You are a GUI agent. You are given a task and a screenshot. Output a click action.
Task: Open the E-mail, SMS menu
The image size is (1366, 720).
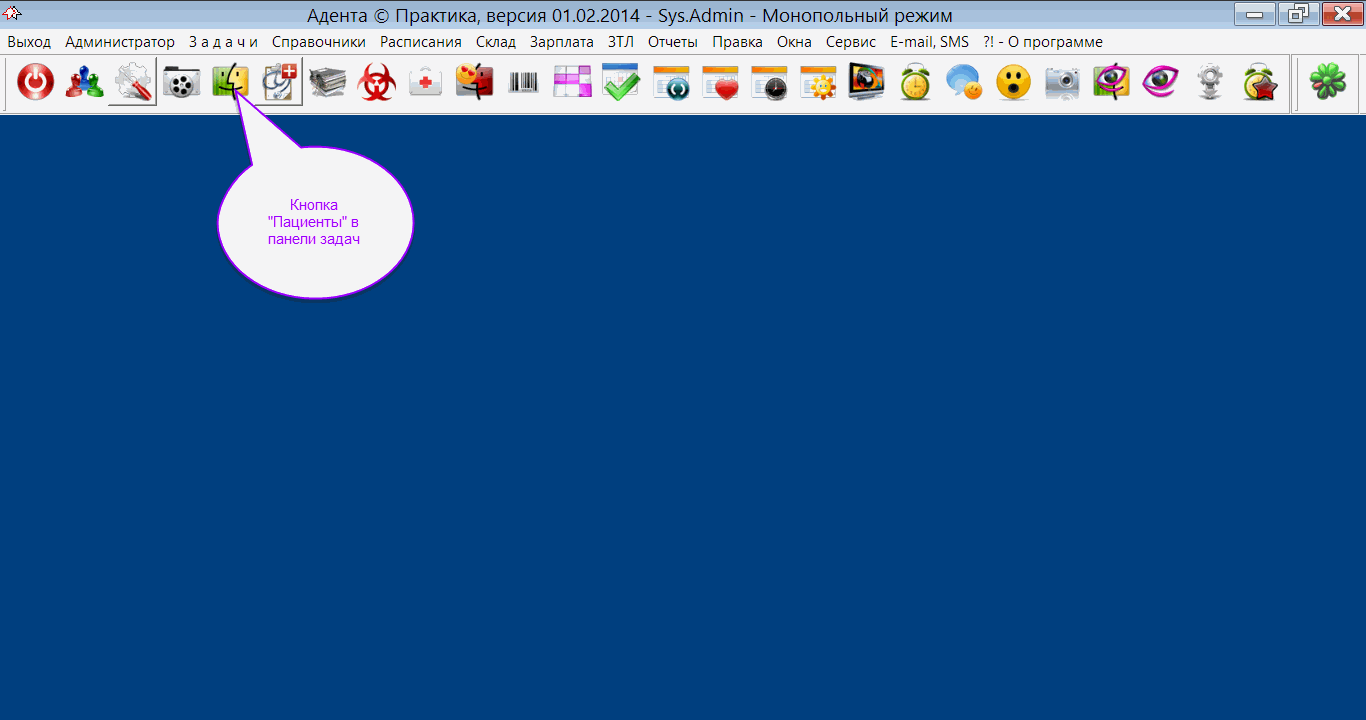(x=929, y=42)
